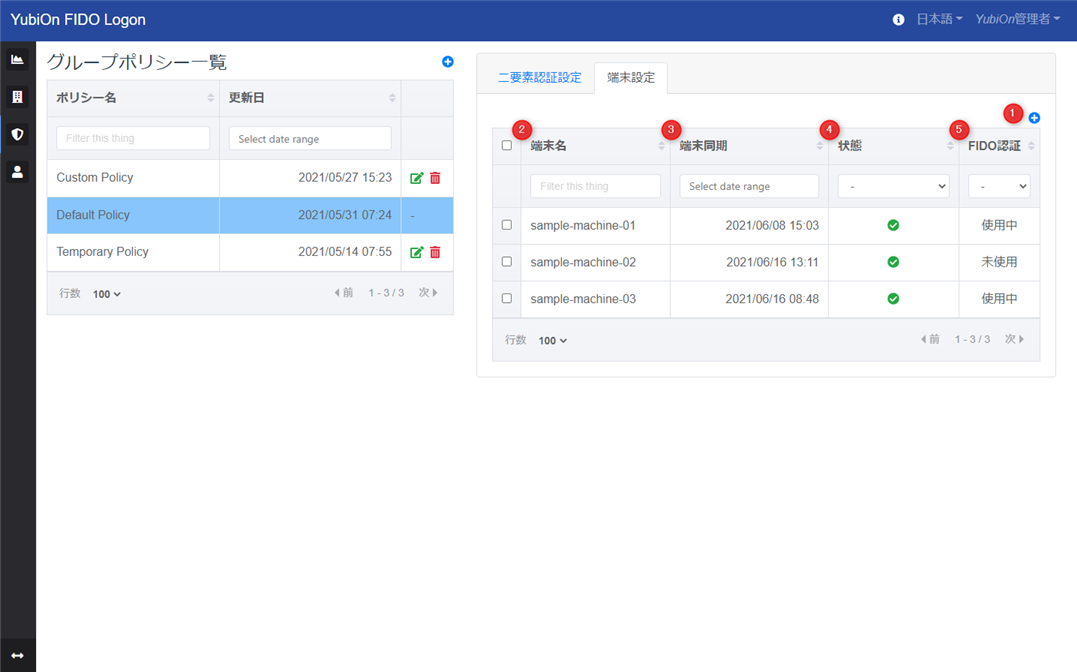Select the 端末設定 tab
This screenshot has width=1077, height=672.
pos(631,78)
